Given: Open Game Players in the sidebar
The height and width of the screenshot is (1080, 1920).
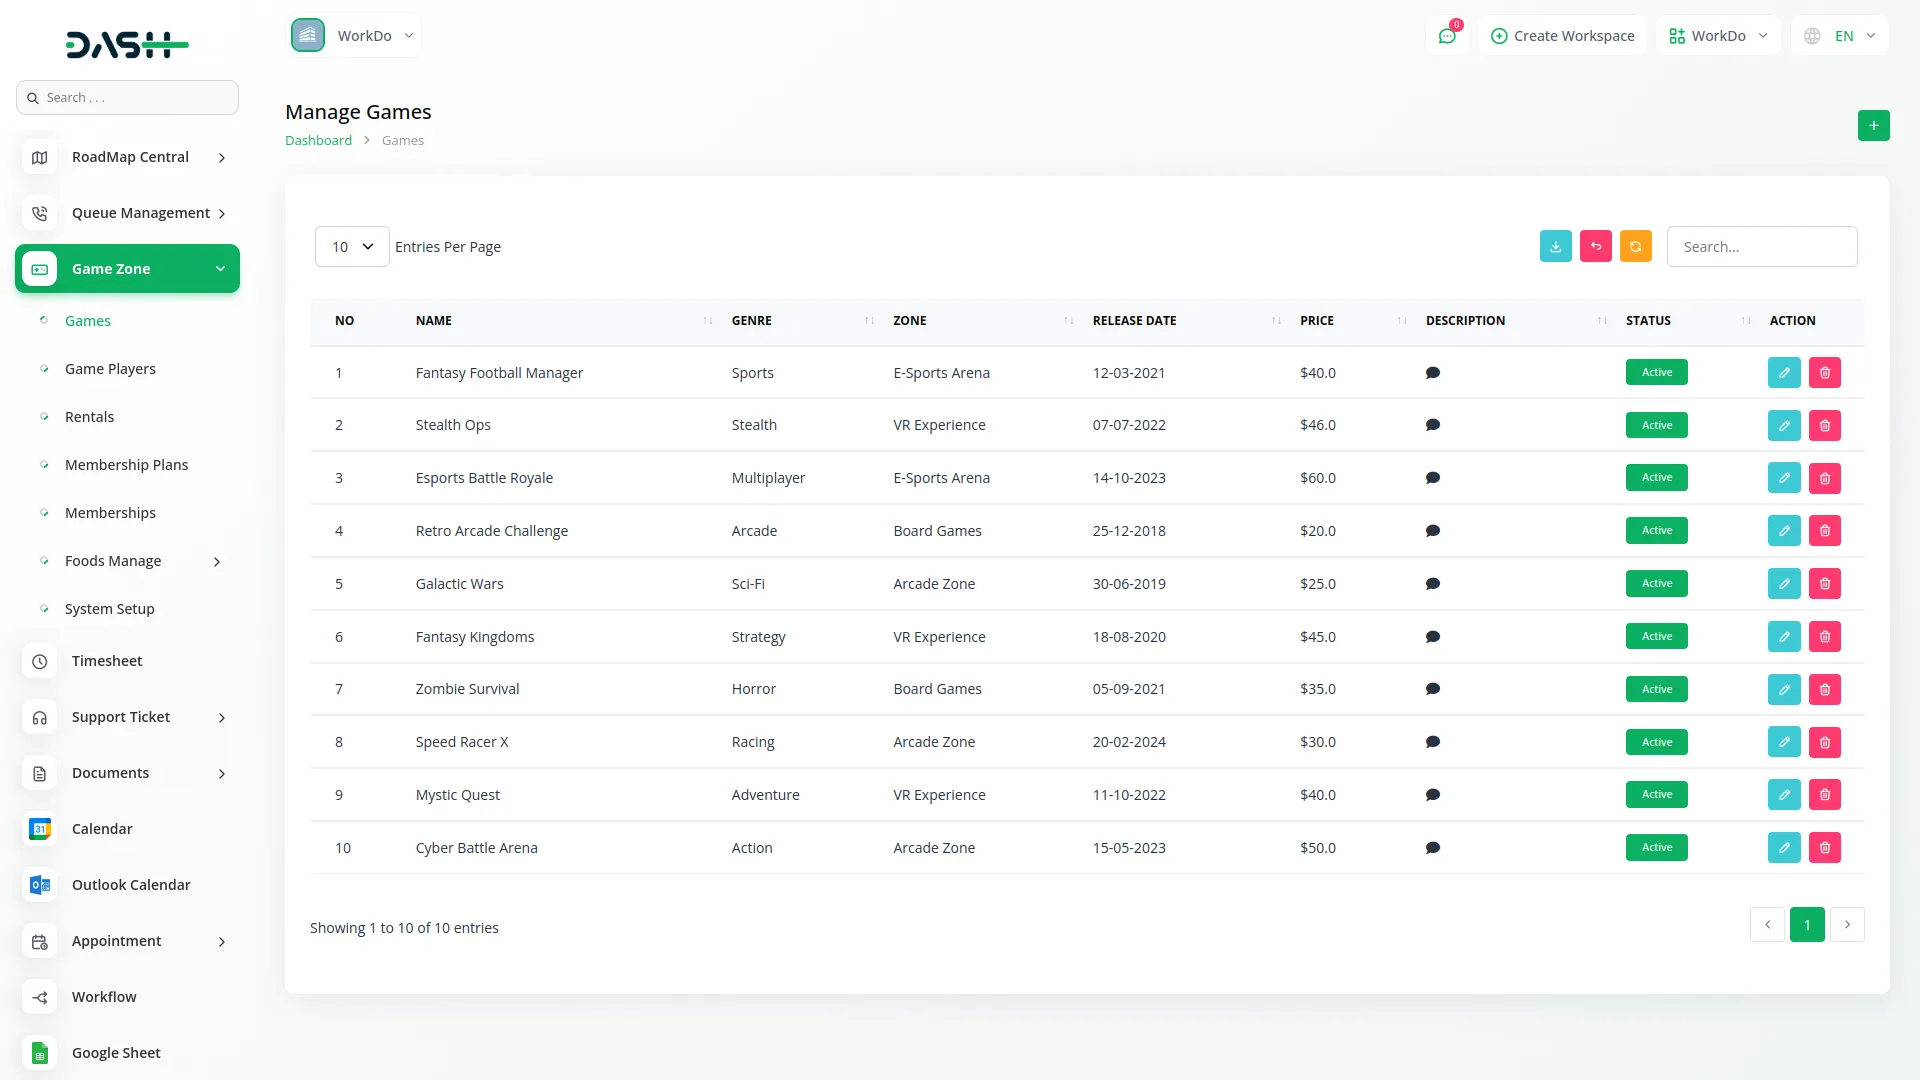Looking at the screenshot, I should pos(110,369).
